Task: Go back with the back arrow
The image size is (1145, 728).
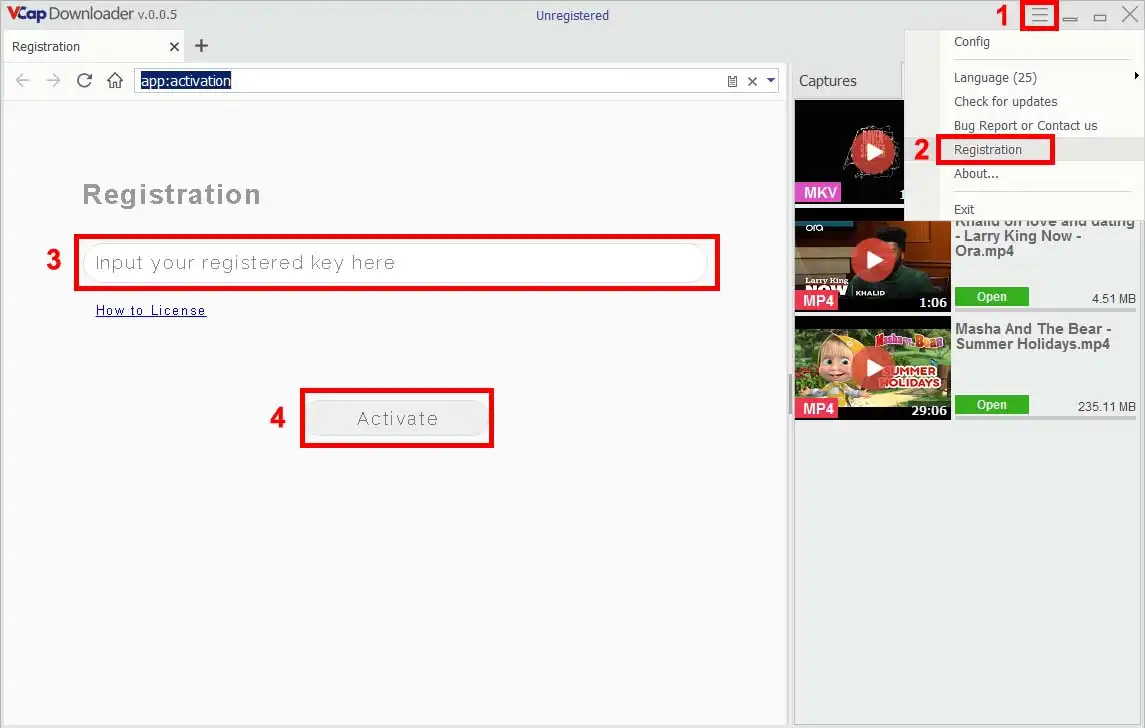Action: 23,80
